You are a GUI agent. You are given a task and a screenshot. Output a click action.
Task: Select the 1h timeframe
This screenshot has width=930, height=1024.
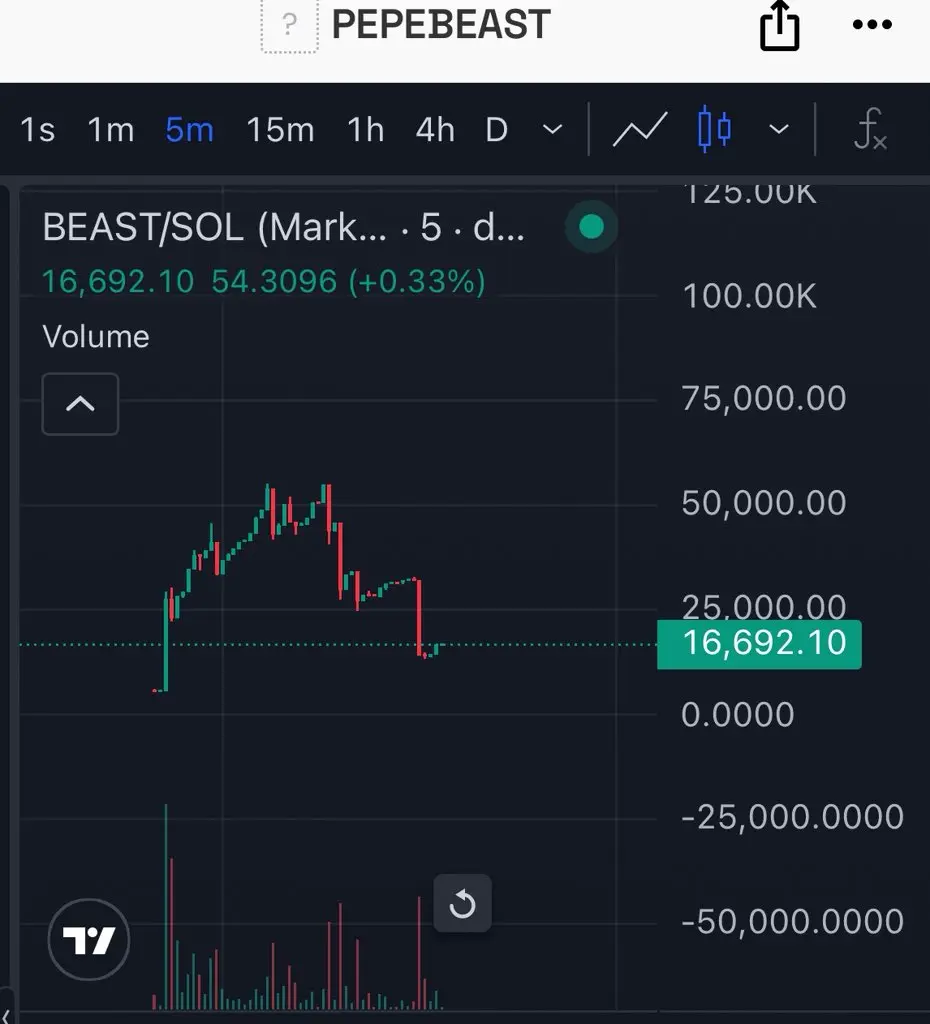365,129
